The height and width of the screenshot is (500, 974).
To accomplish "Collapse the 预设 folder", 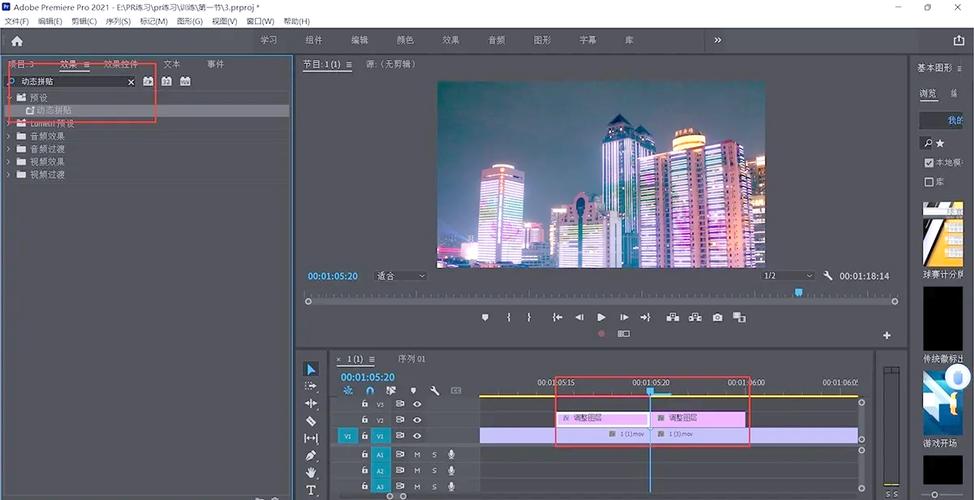I will coord(9,98).
